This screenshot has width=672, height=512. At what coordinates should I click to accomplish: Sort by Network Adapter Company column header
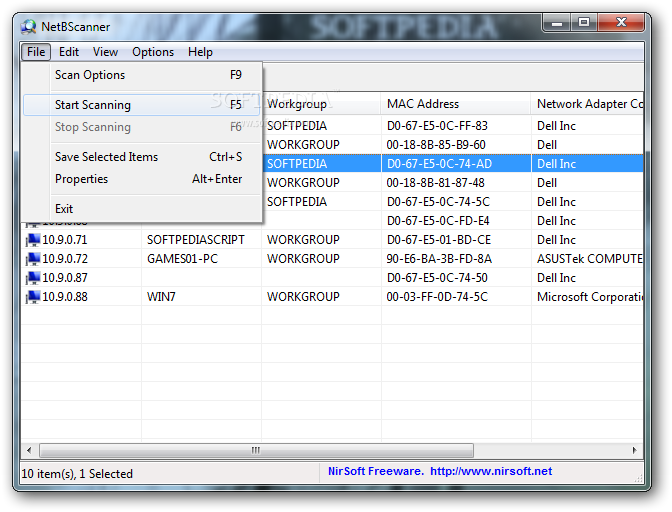(x=588, y=104)
